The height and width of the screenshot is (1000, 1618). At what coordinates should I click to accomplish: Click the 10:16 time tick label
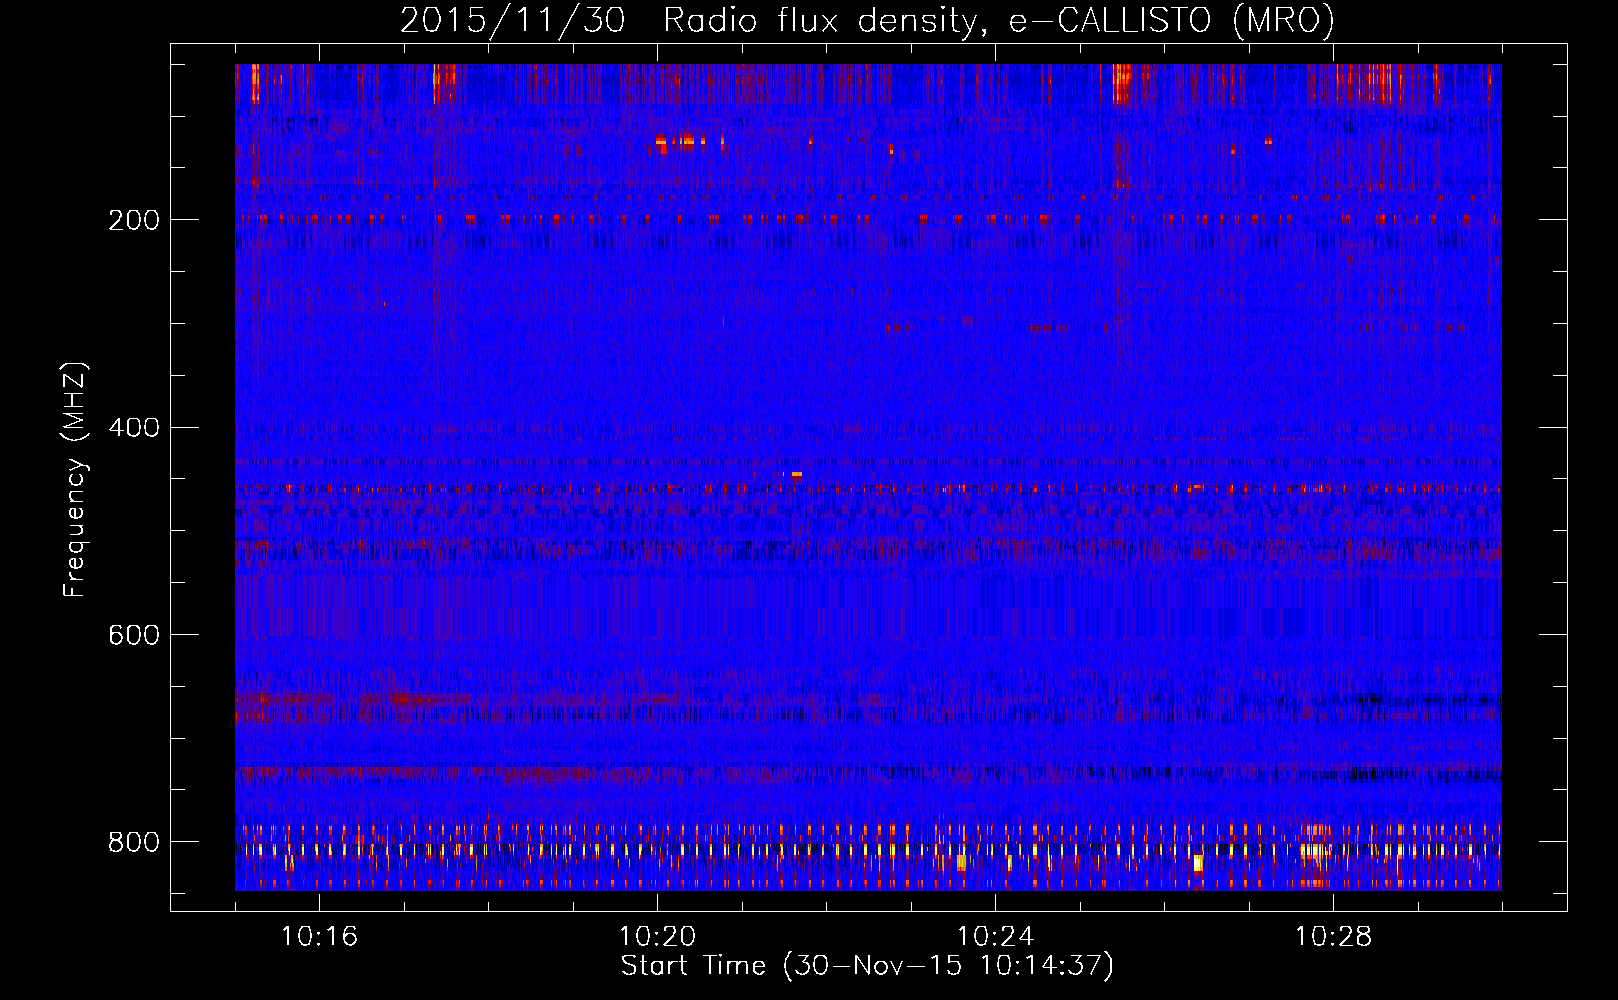pos(319,937)
